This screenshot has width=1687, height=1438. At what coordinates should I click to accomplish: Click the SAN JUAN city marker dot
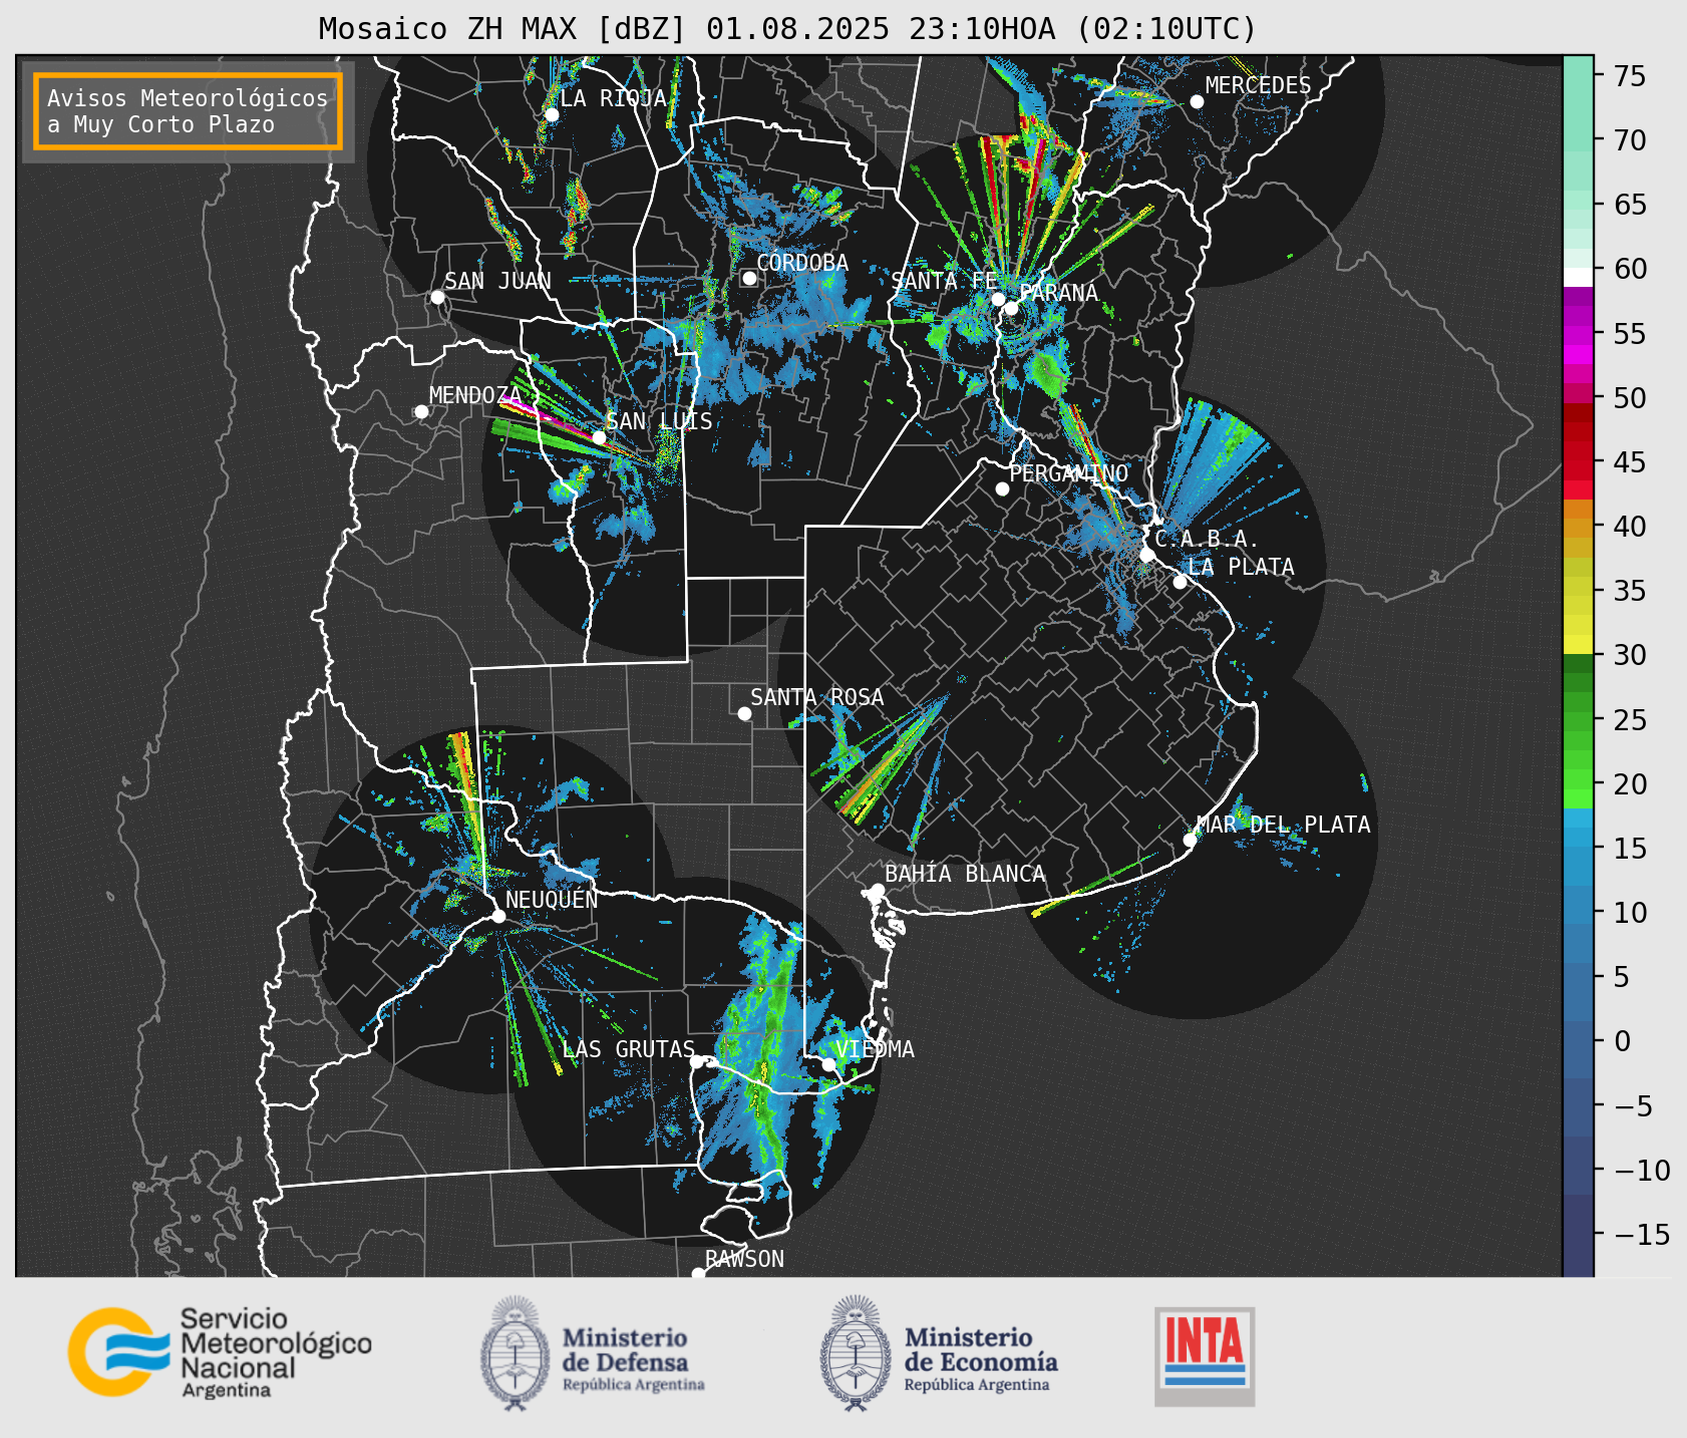point(437,297)
